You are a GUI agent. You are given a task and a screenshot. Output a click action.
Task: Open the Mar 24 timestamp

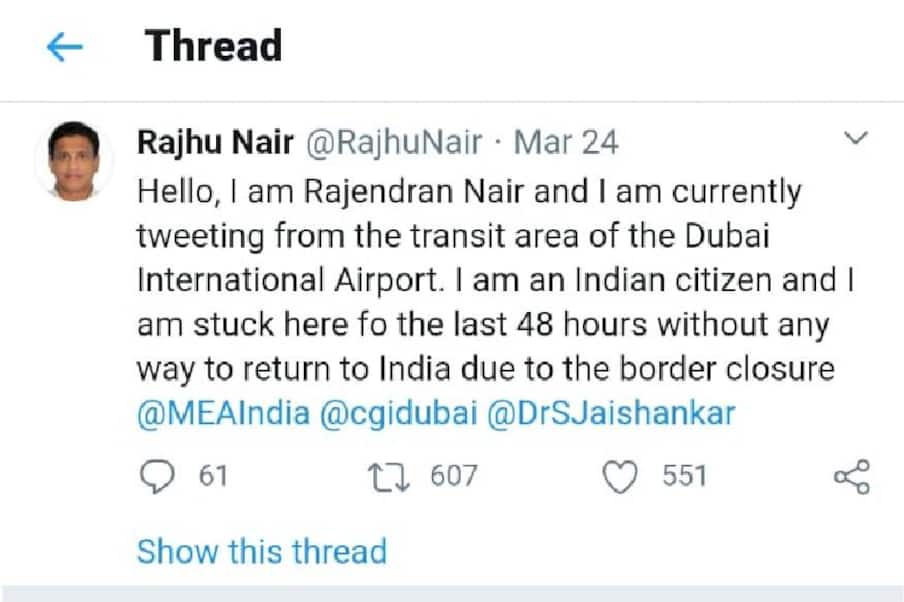pos(566,142)
